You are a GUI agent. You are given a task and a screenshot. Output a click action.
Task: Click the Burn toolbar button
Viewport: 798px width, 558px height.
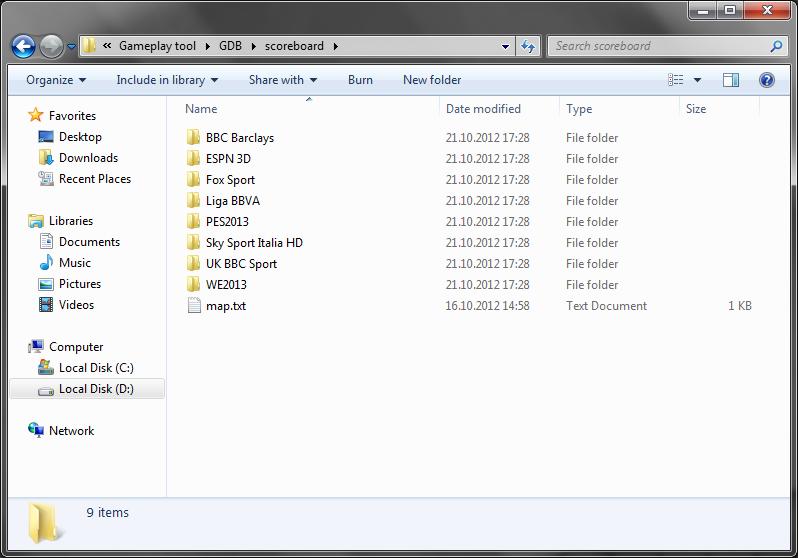[360, 80]
